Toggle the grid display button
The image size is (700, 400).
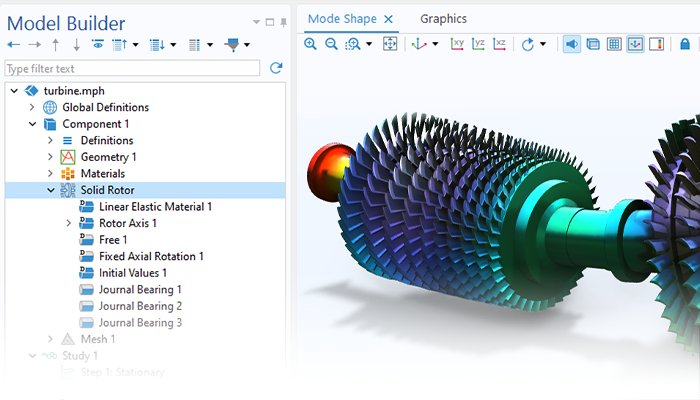click(614, 44)
